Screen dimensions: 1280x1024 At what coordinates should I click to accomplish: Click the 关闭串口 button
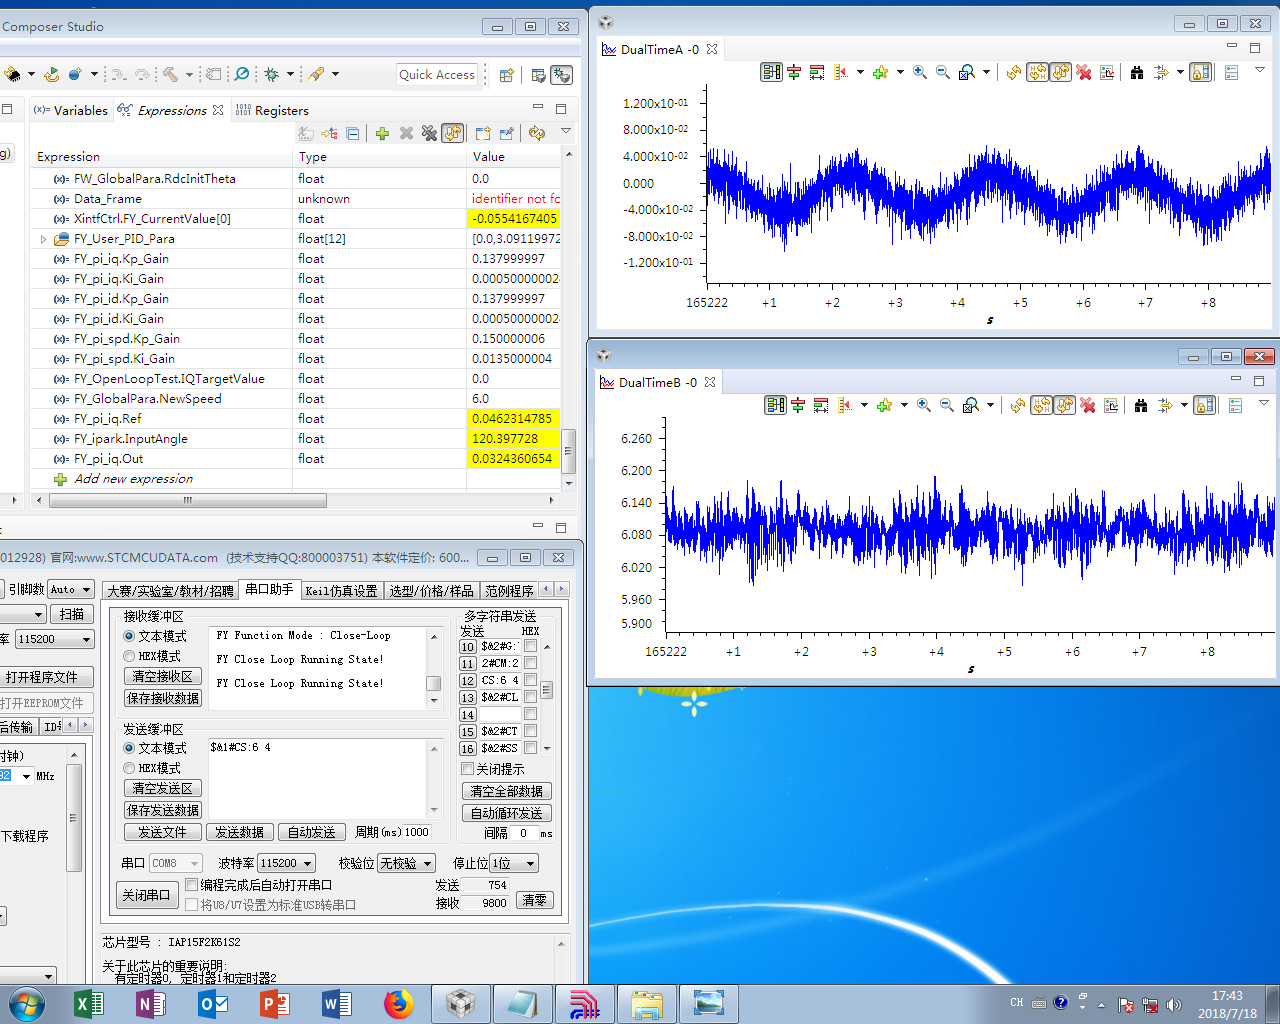click(x=146, y=895)
